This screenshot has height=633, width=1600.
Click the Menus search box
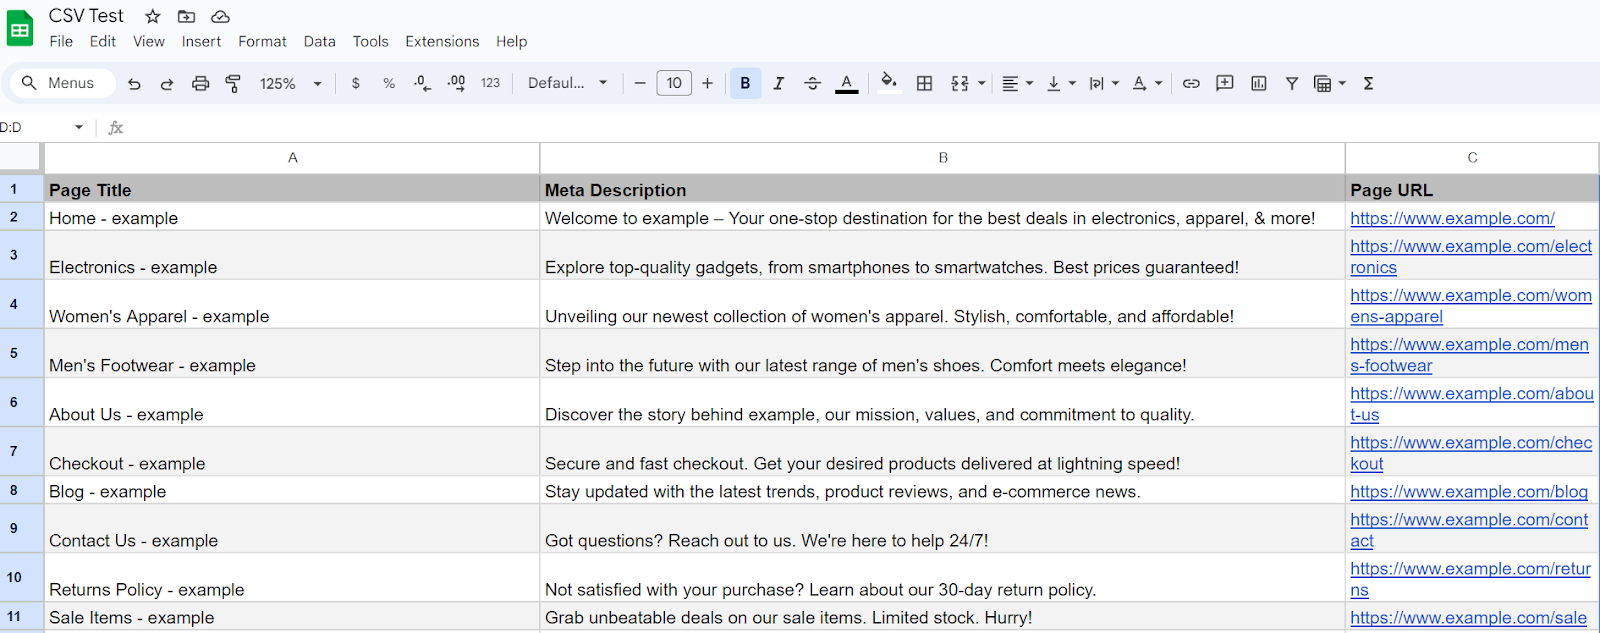coord(63,83)
